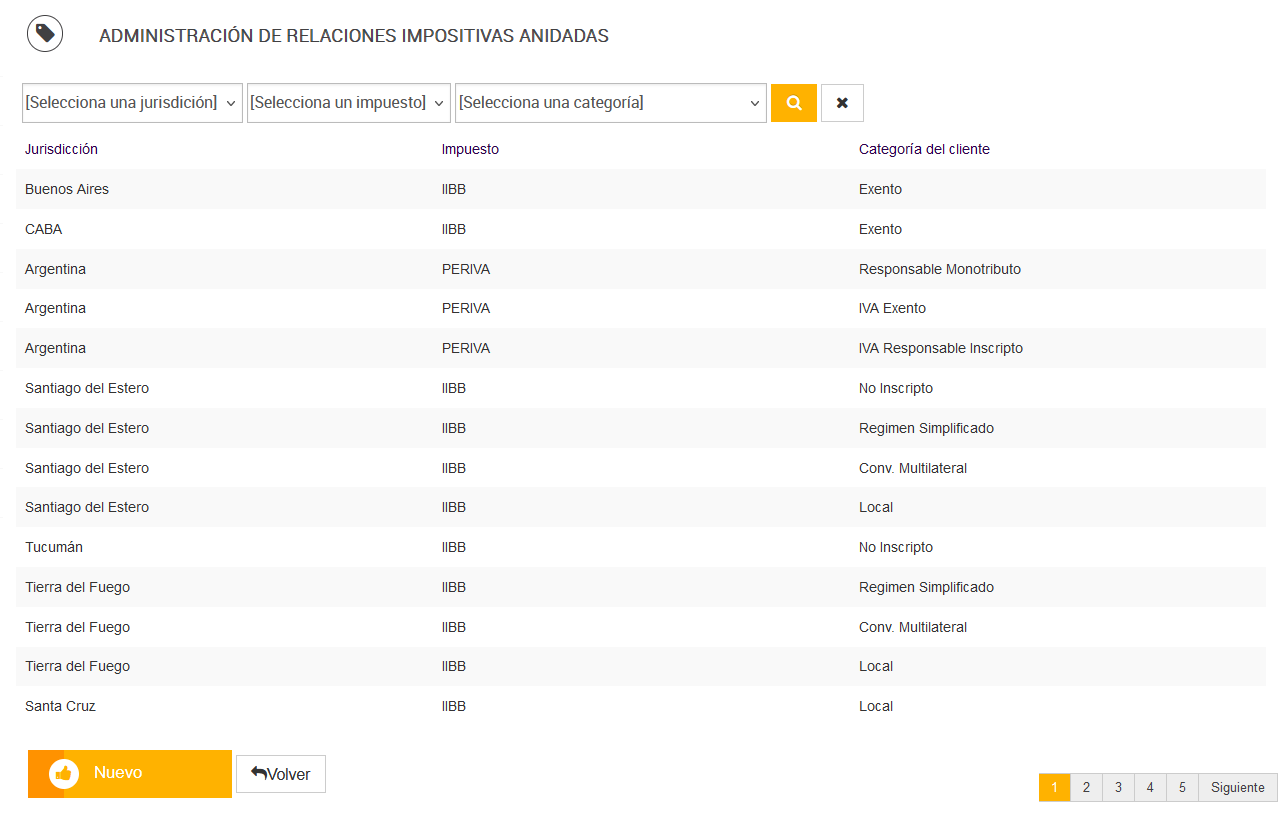
Task: Click the orange search magnifier button
Action: [794, 103]
